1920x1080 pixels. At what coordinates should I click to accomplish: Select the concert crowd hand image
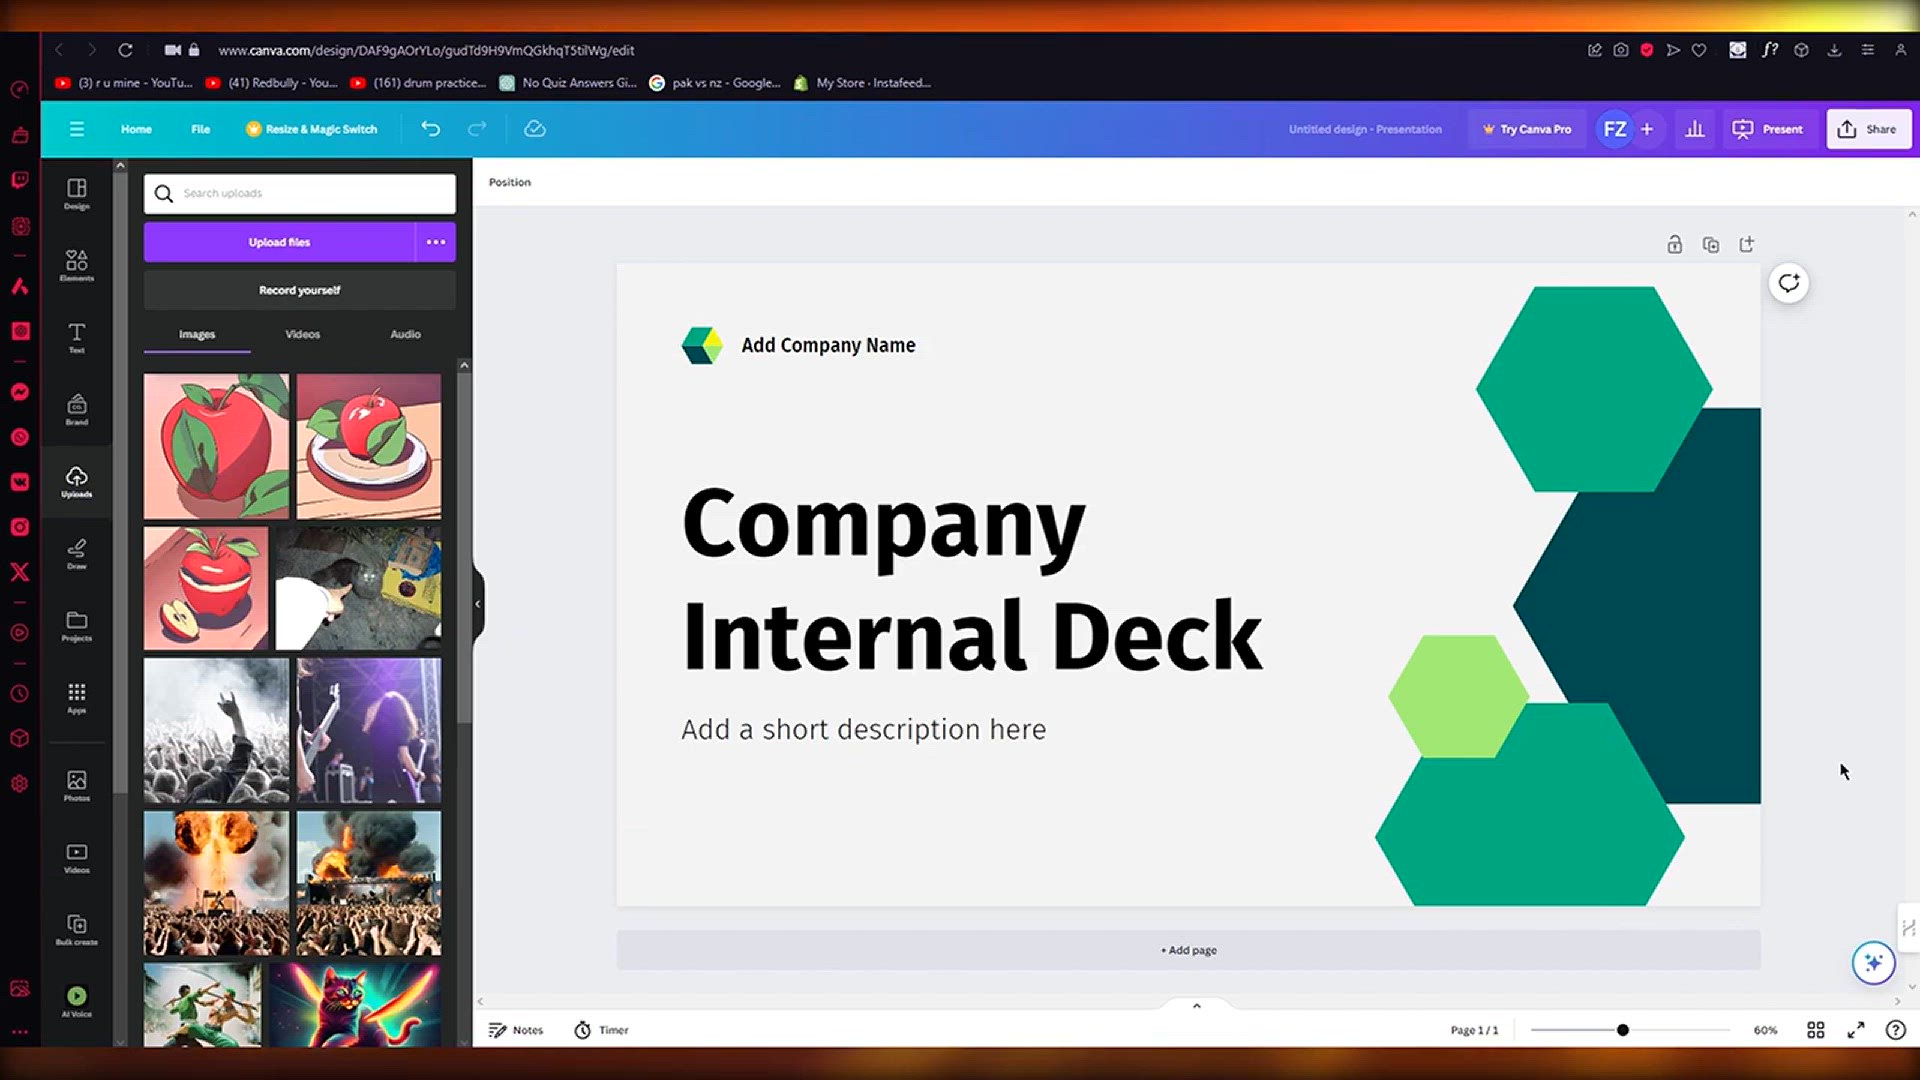tap(216, 730)
